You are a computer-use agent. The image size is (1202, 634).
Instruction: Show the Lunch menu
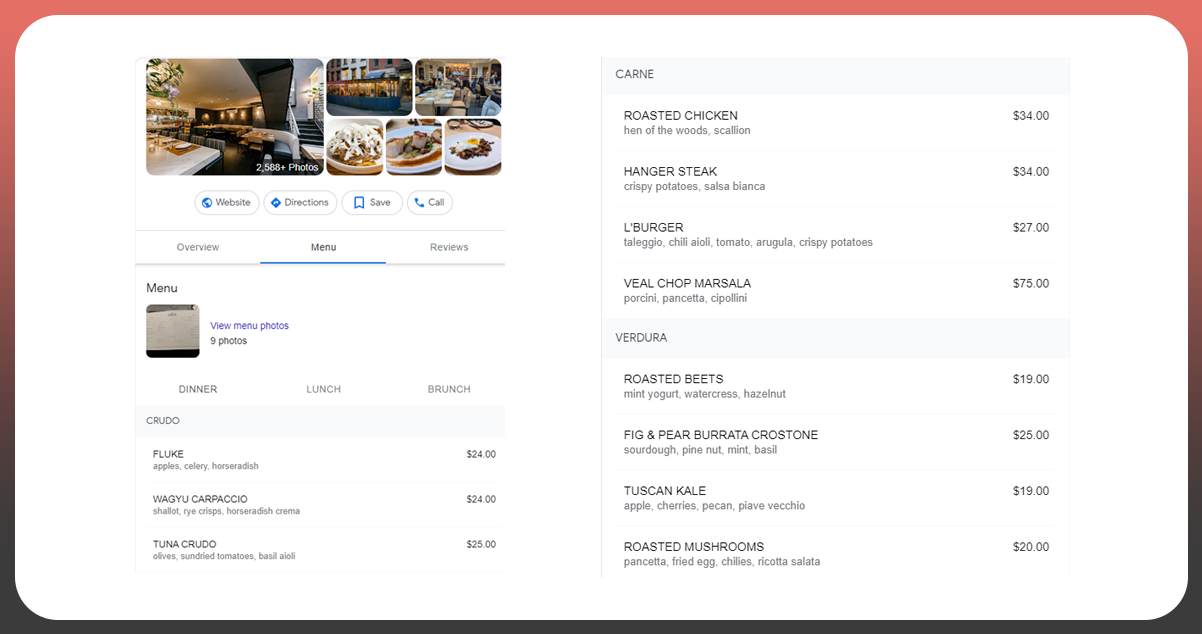(323, 389)
